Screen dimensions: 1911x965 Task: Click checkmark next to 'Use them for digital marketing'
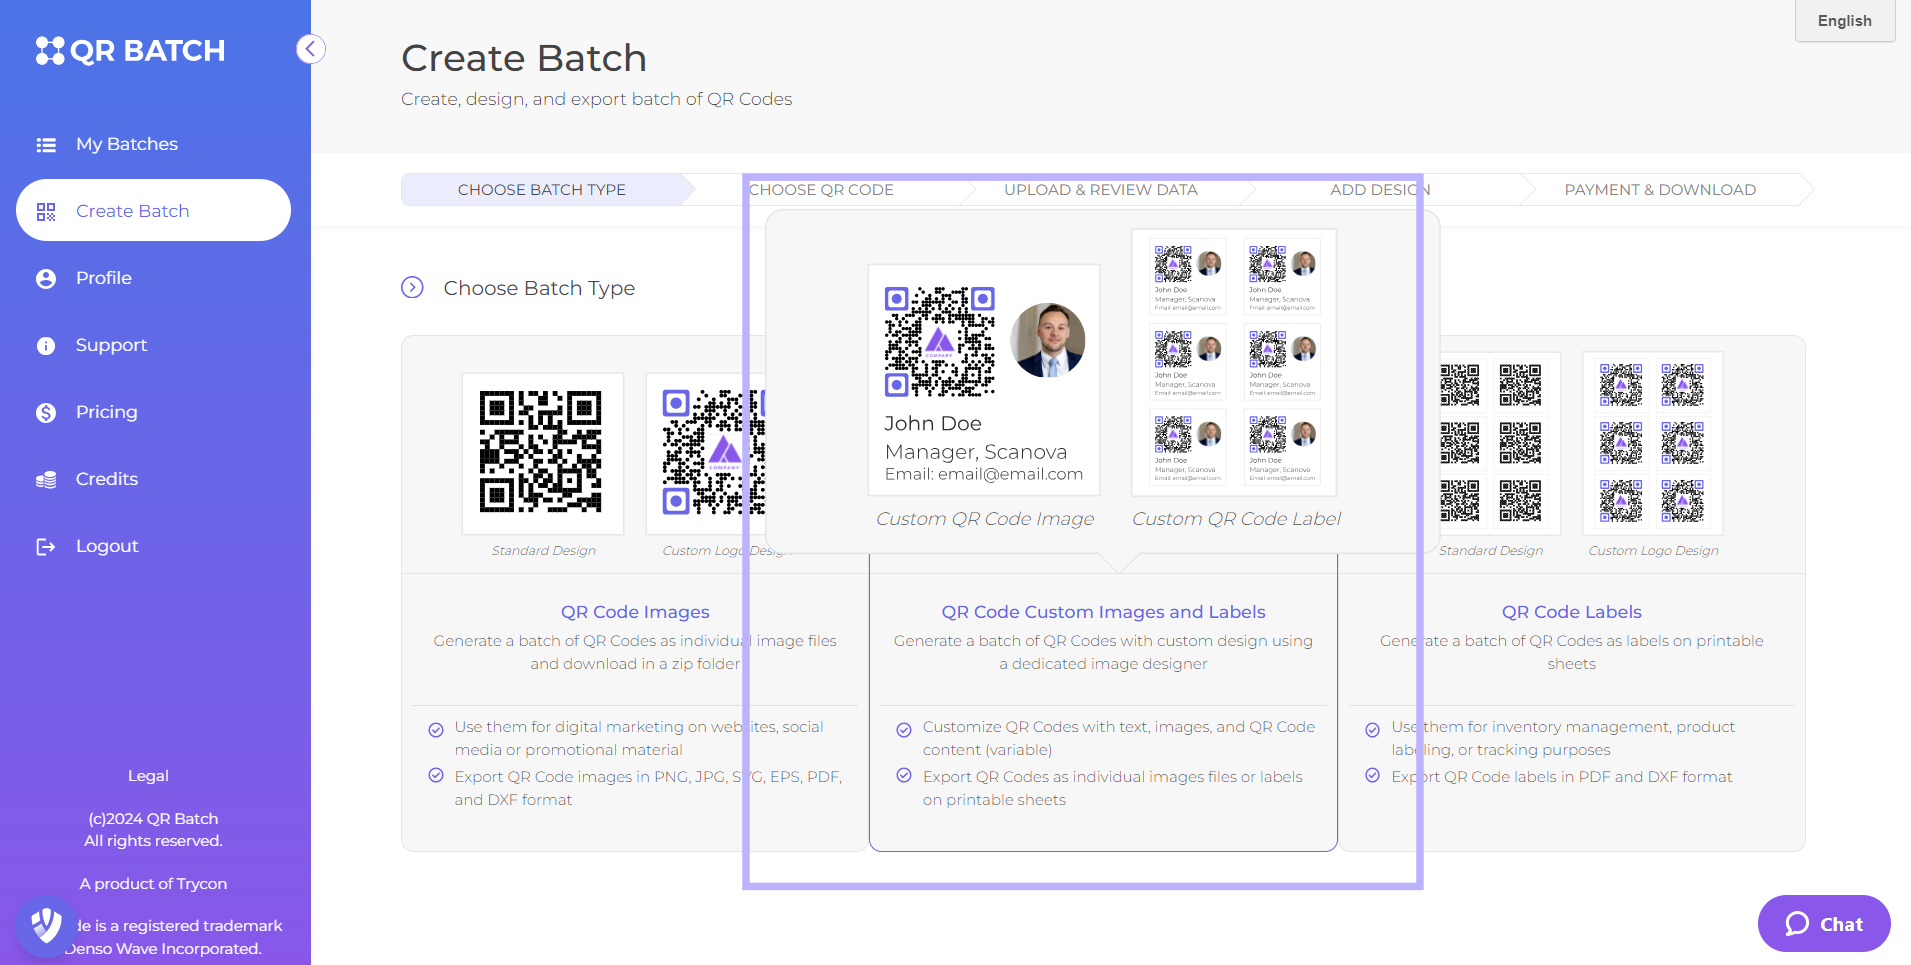(436, 729)
